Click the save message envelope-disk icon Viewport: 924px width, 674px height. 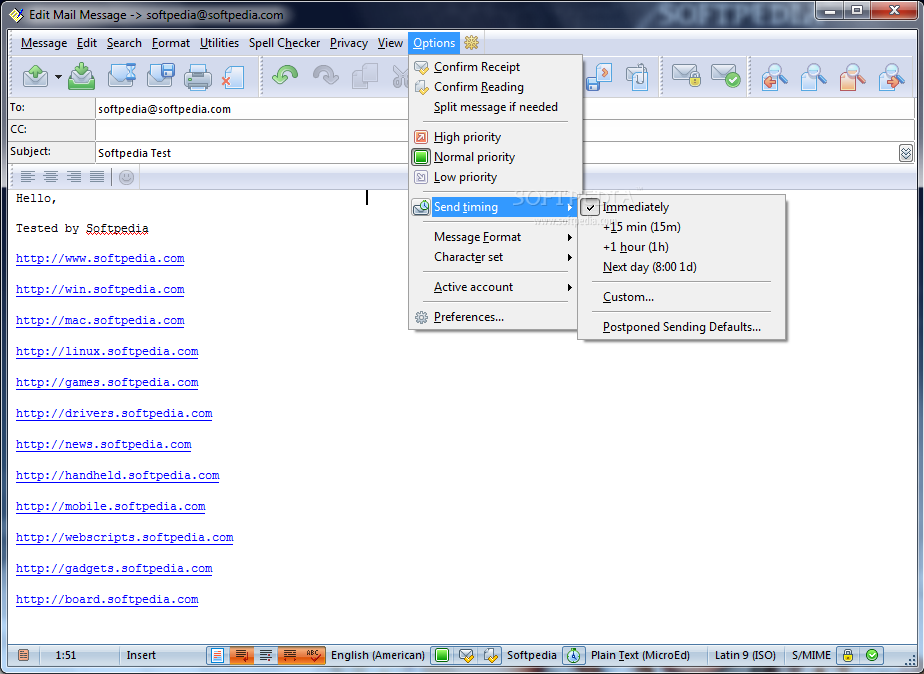(x=160, y=76)
